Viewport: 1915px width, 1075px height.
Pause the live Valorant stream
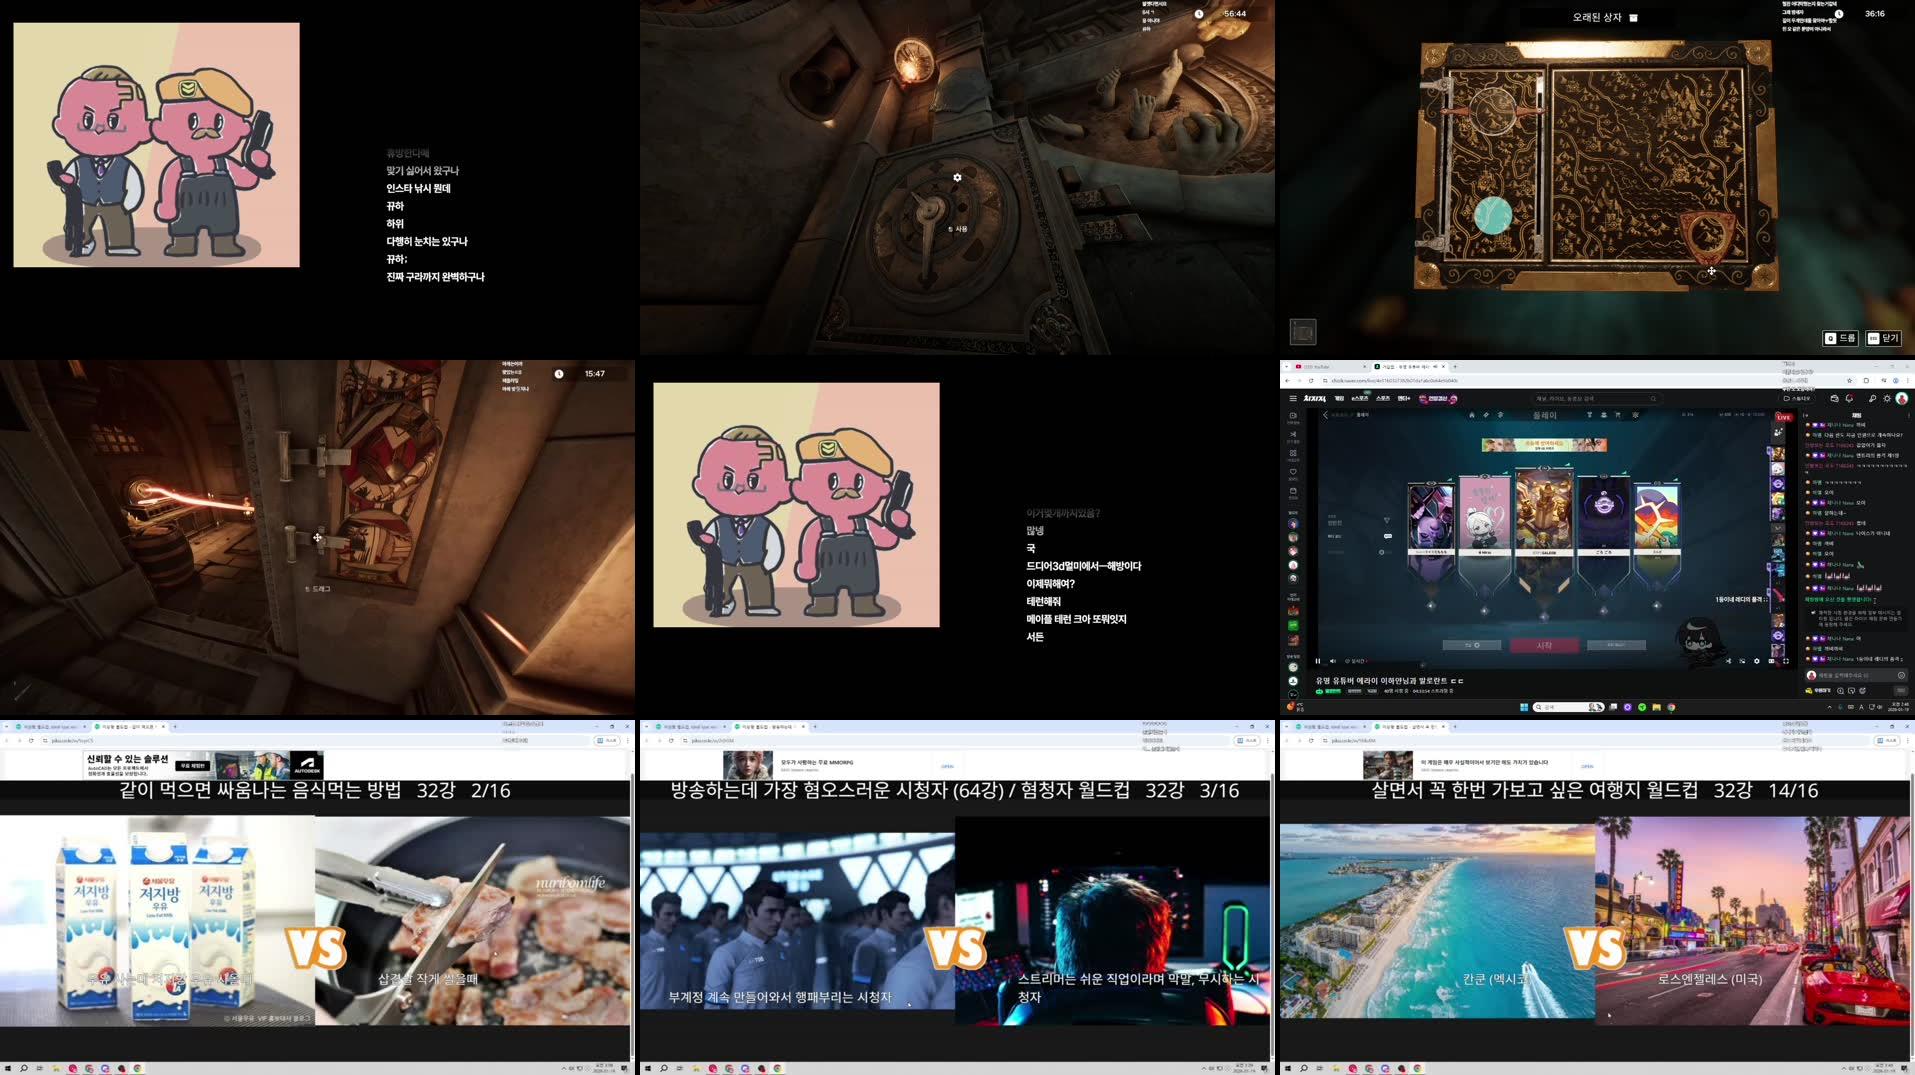click(x=1318, y=661)
